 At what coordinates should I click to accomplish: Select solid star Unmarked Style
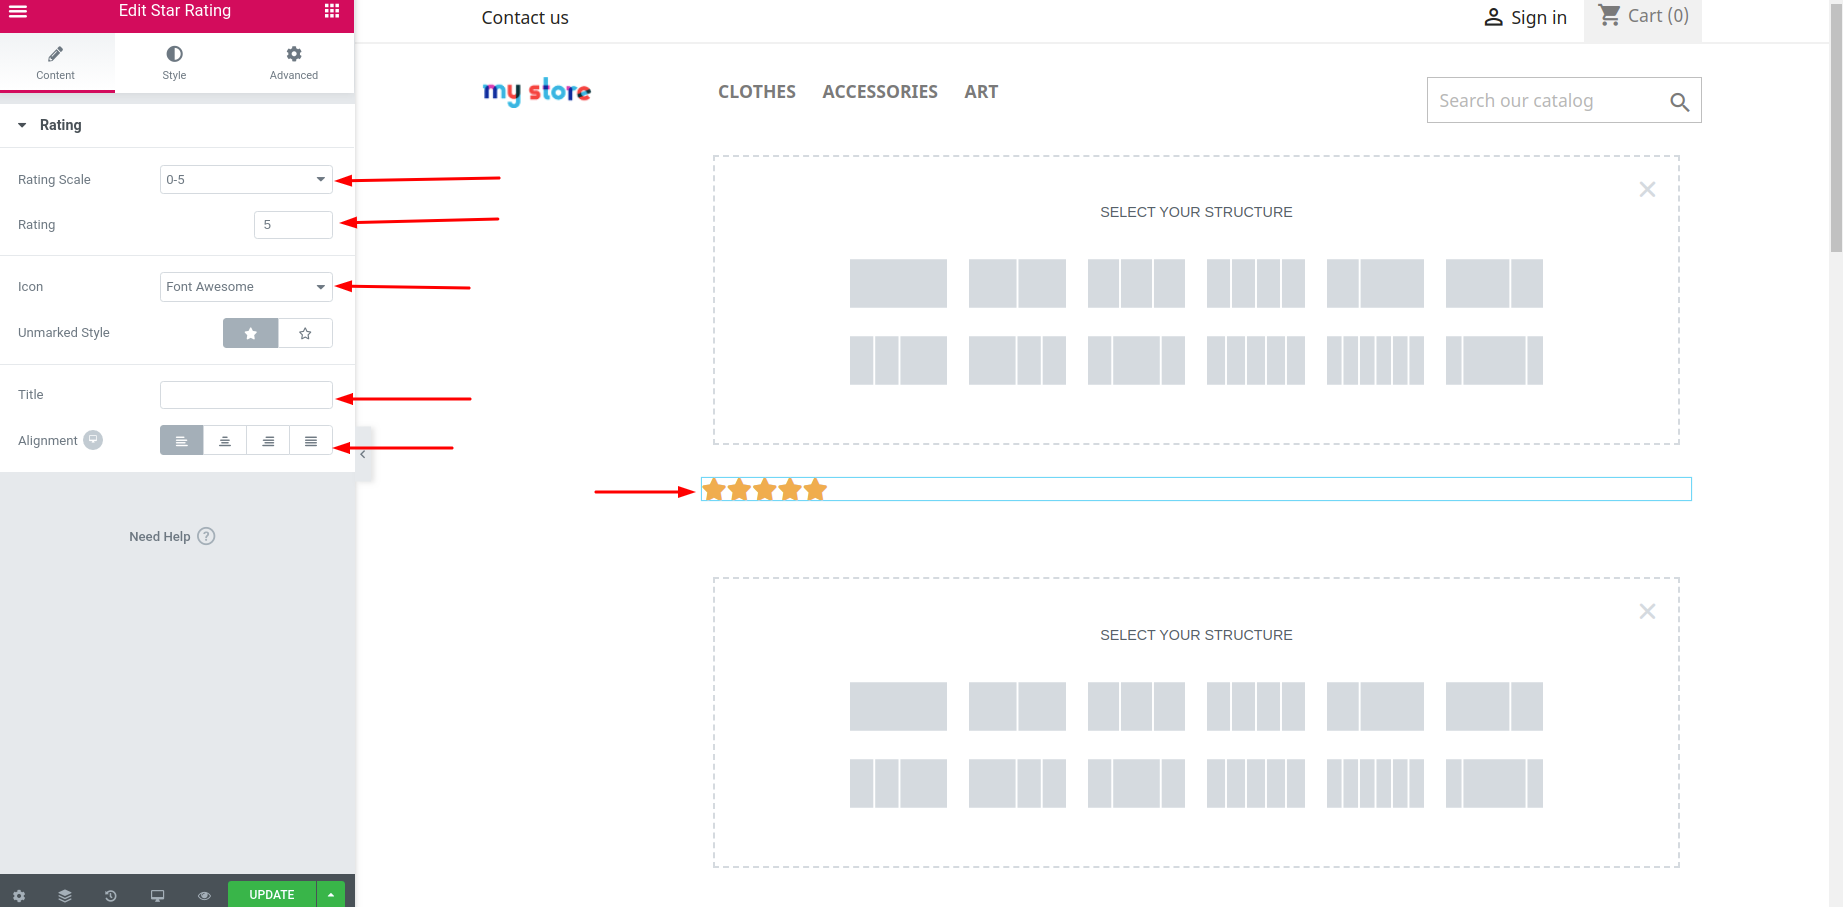coord(251,333)
